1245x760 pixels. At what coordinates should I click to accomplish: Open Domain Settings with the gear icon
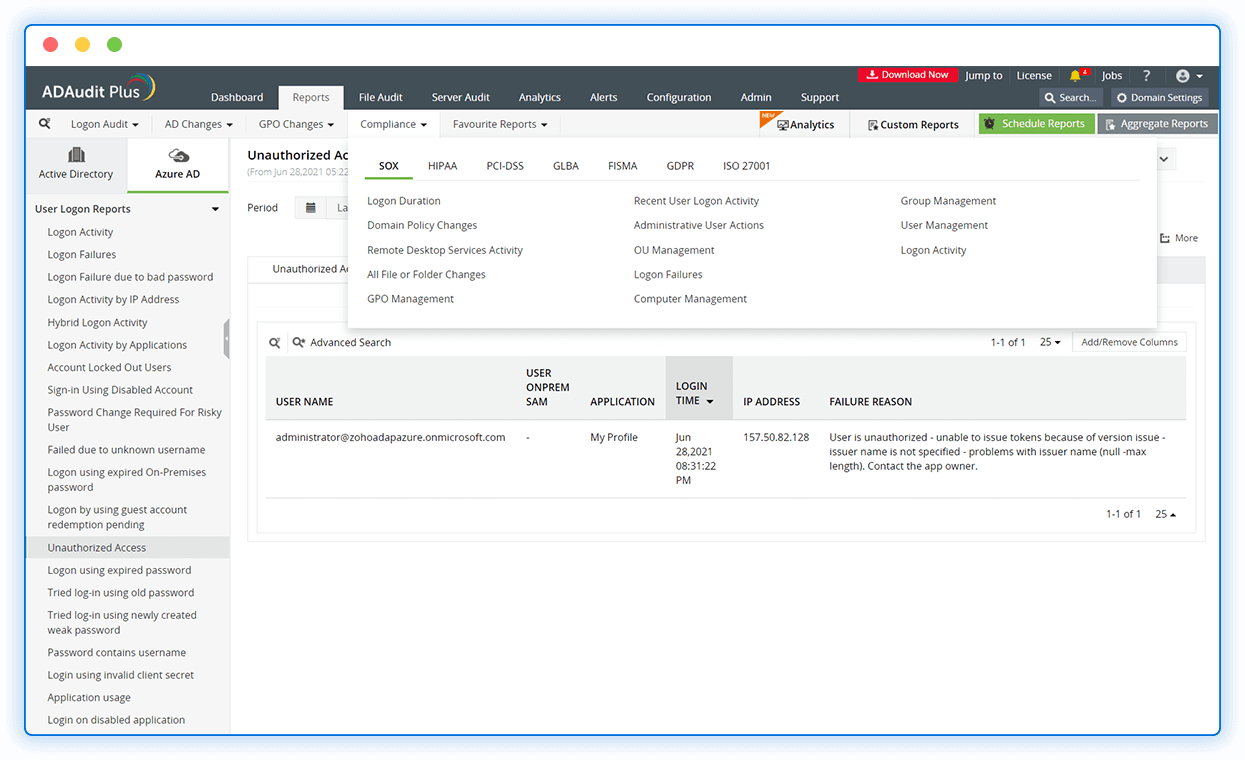click(1159, 97)
